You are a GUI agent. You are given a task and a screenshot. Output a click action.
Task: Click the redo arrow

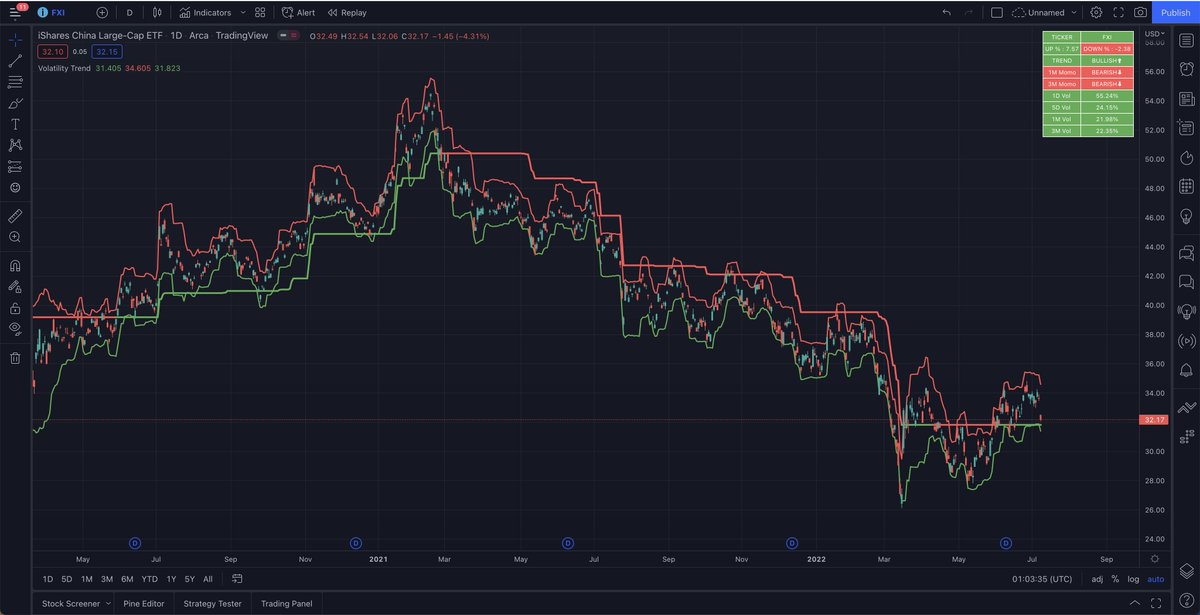[x=967, y=13]
